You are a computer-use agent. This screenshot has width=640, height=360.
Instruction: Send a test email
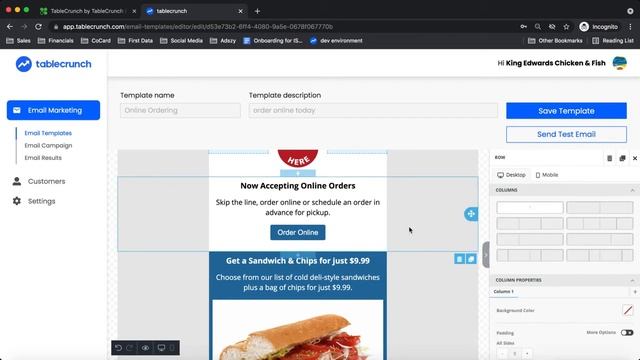point(566,134)
